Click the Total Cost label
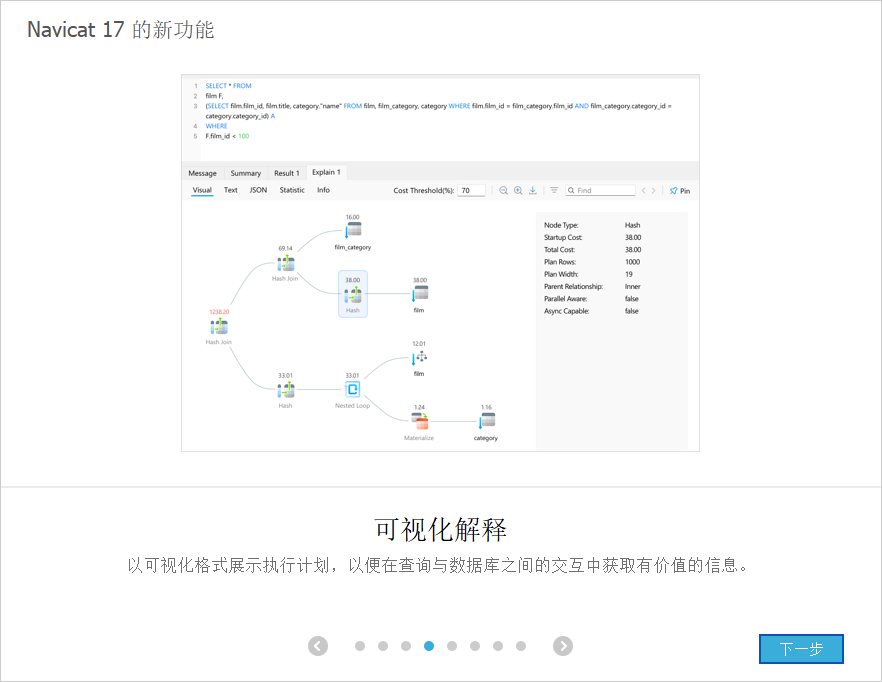 pyautogui.click(x=559, y=250)
